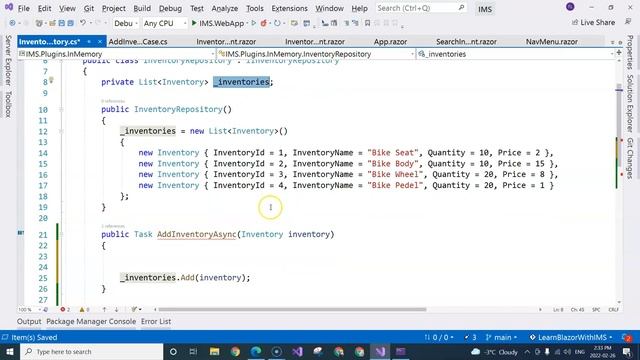Close the Invento...tory.cs tab

(100, 42)
